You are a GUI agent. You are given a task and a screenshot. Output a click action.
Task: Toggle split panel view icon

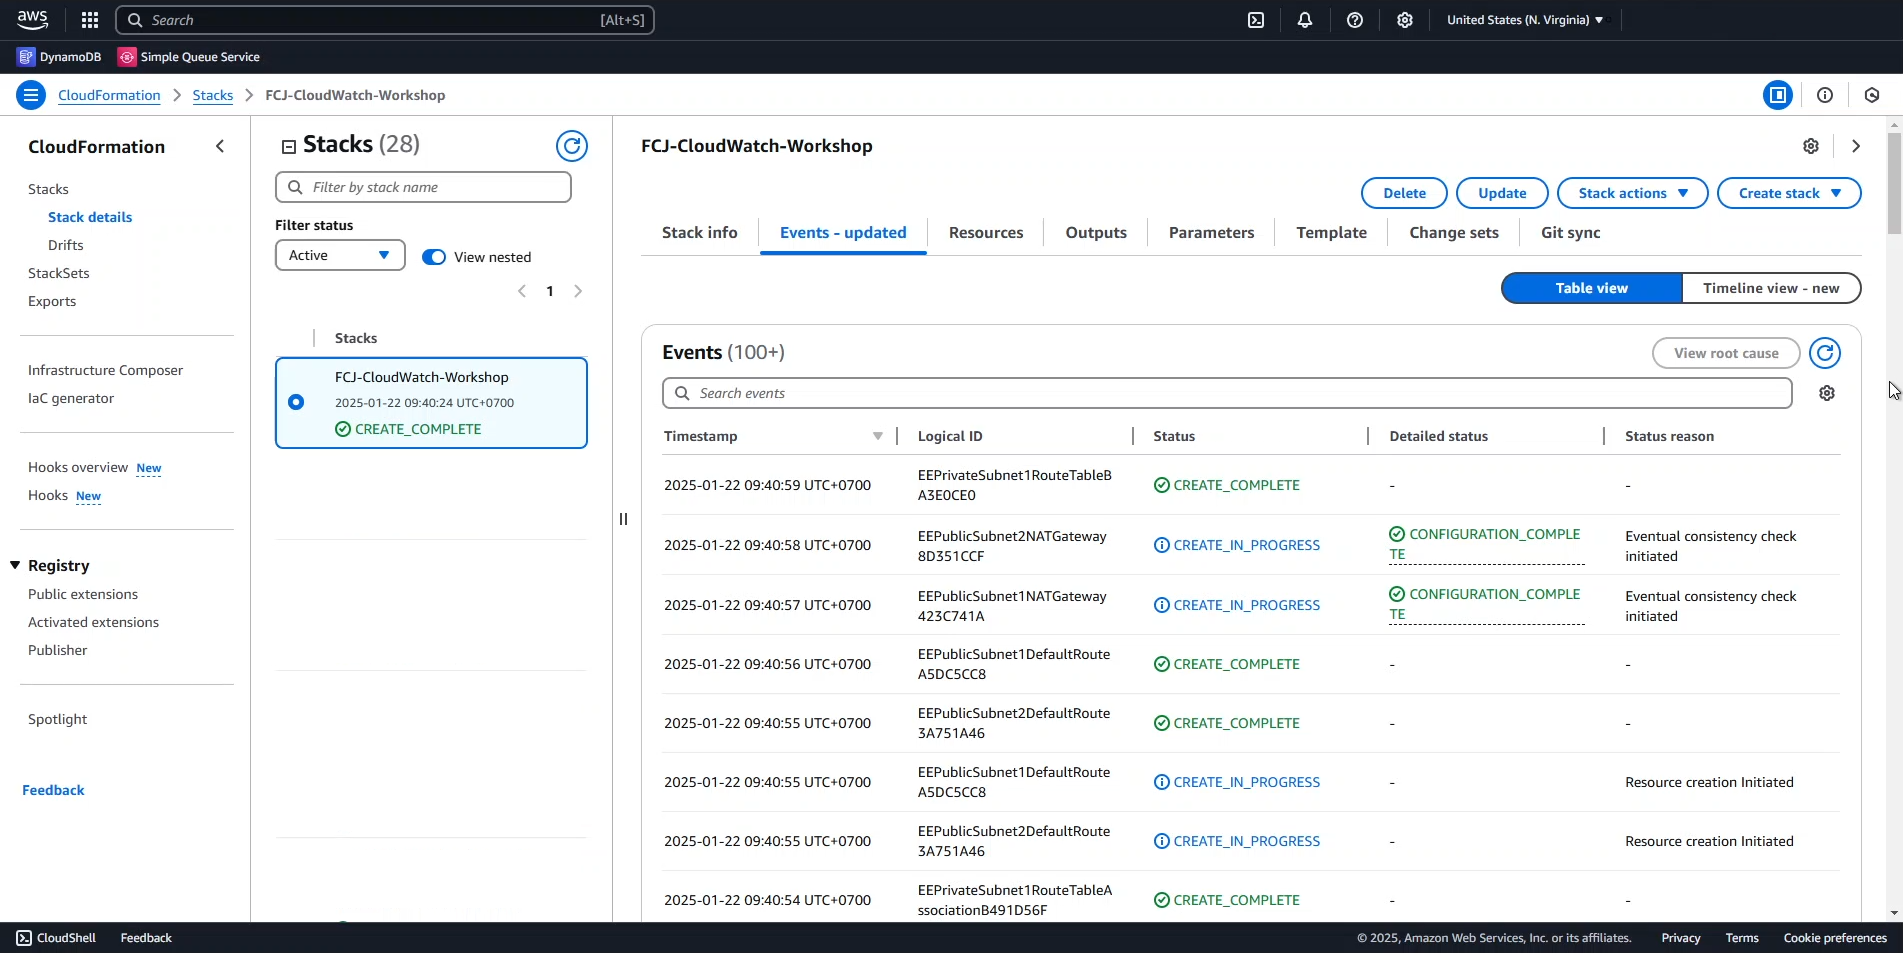[1778, 95]
